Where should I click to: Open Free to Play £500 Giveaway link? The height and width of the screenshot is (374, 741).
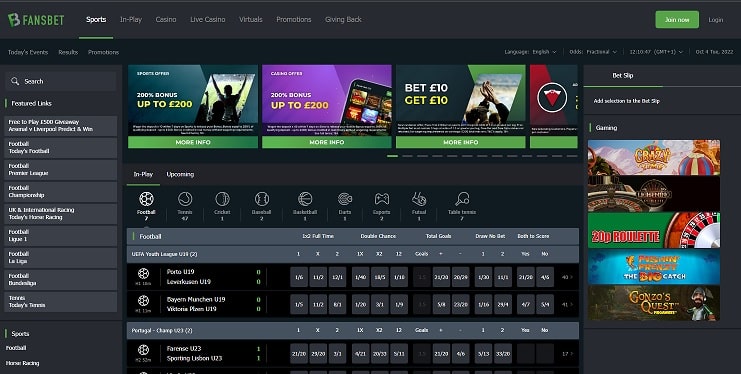click(61, 126)
